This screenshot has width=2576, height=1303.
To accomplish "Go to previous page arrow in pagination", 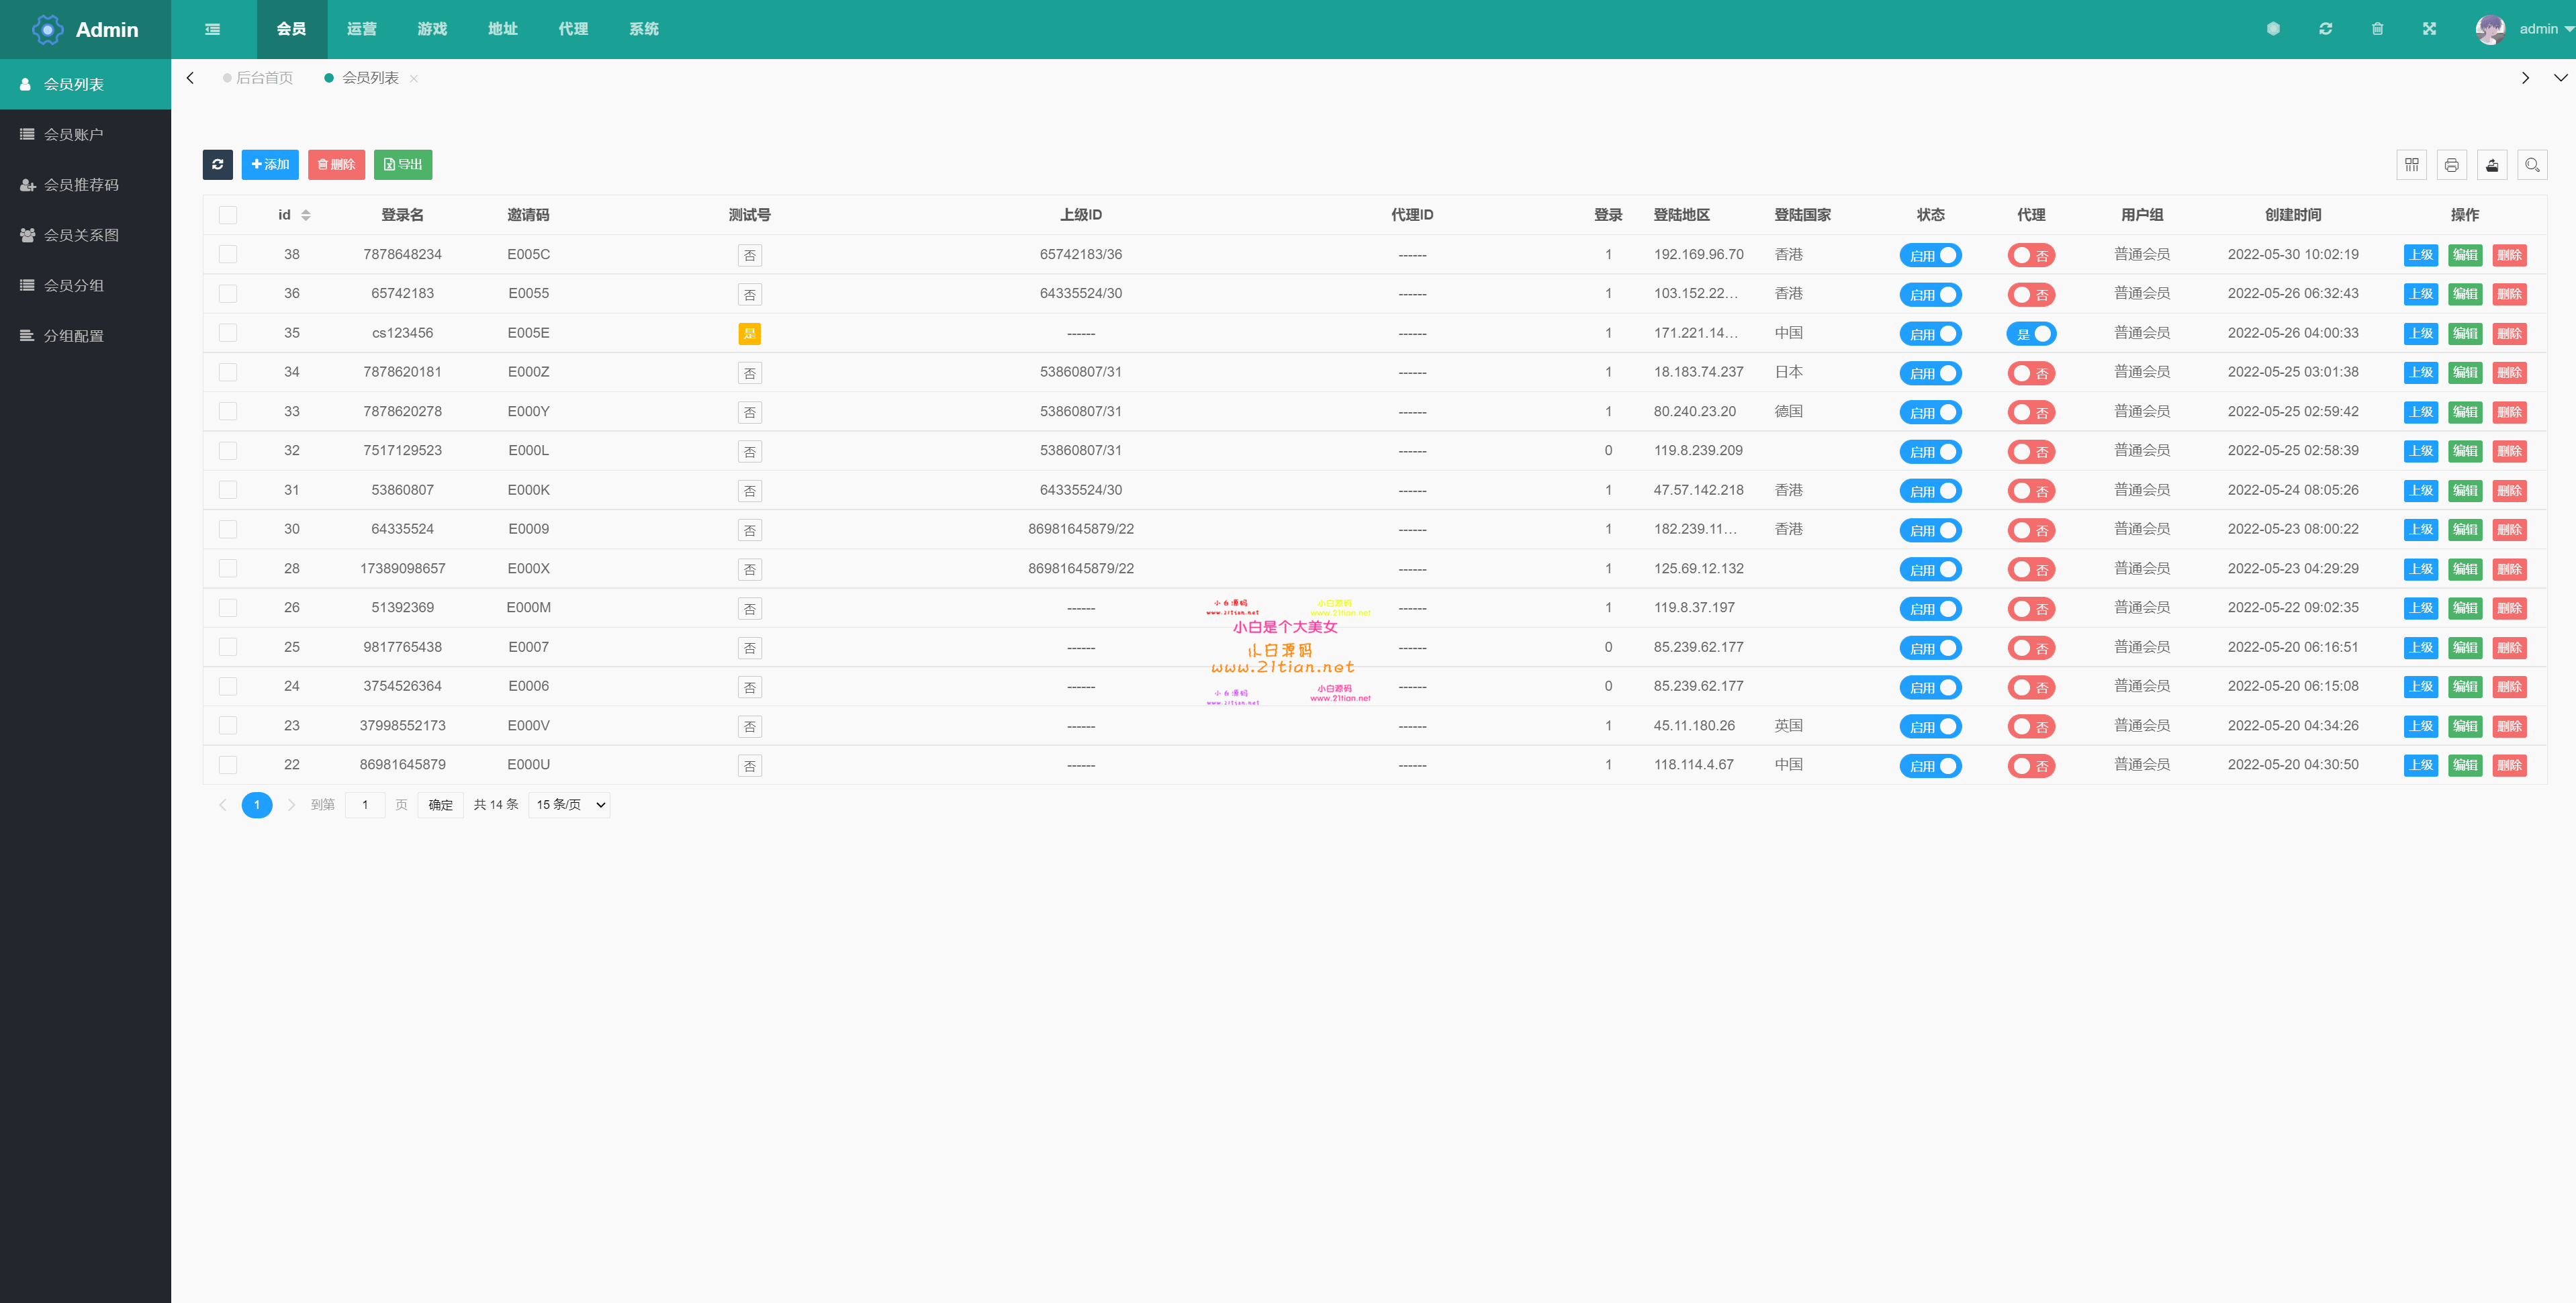I will click(223, 805).
